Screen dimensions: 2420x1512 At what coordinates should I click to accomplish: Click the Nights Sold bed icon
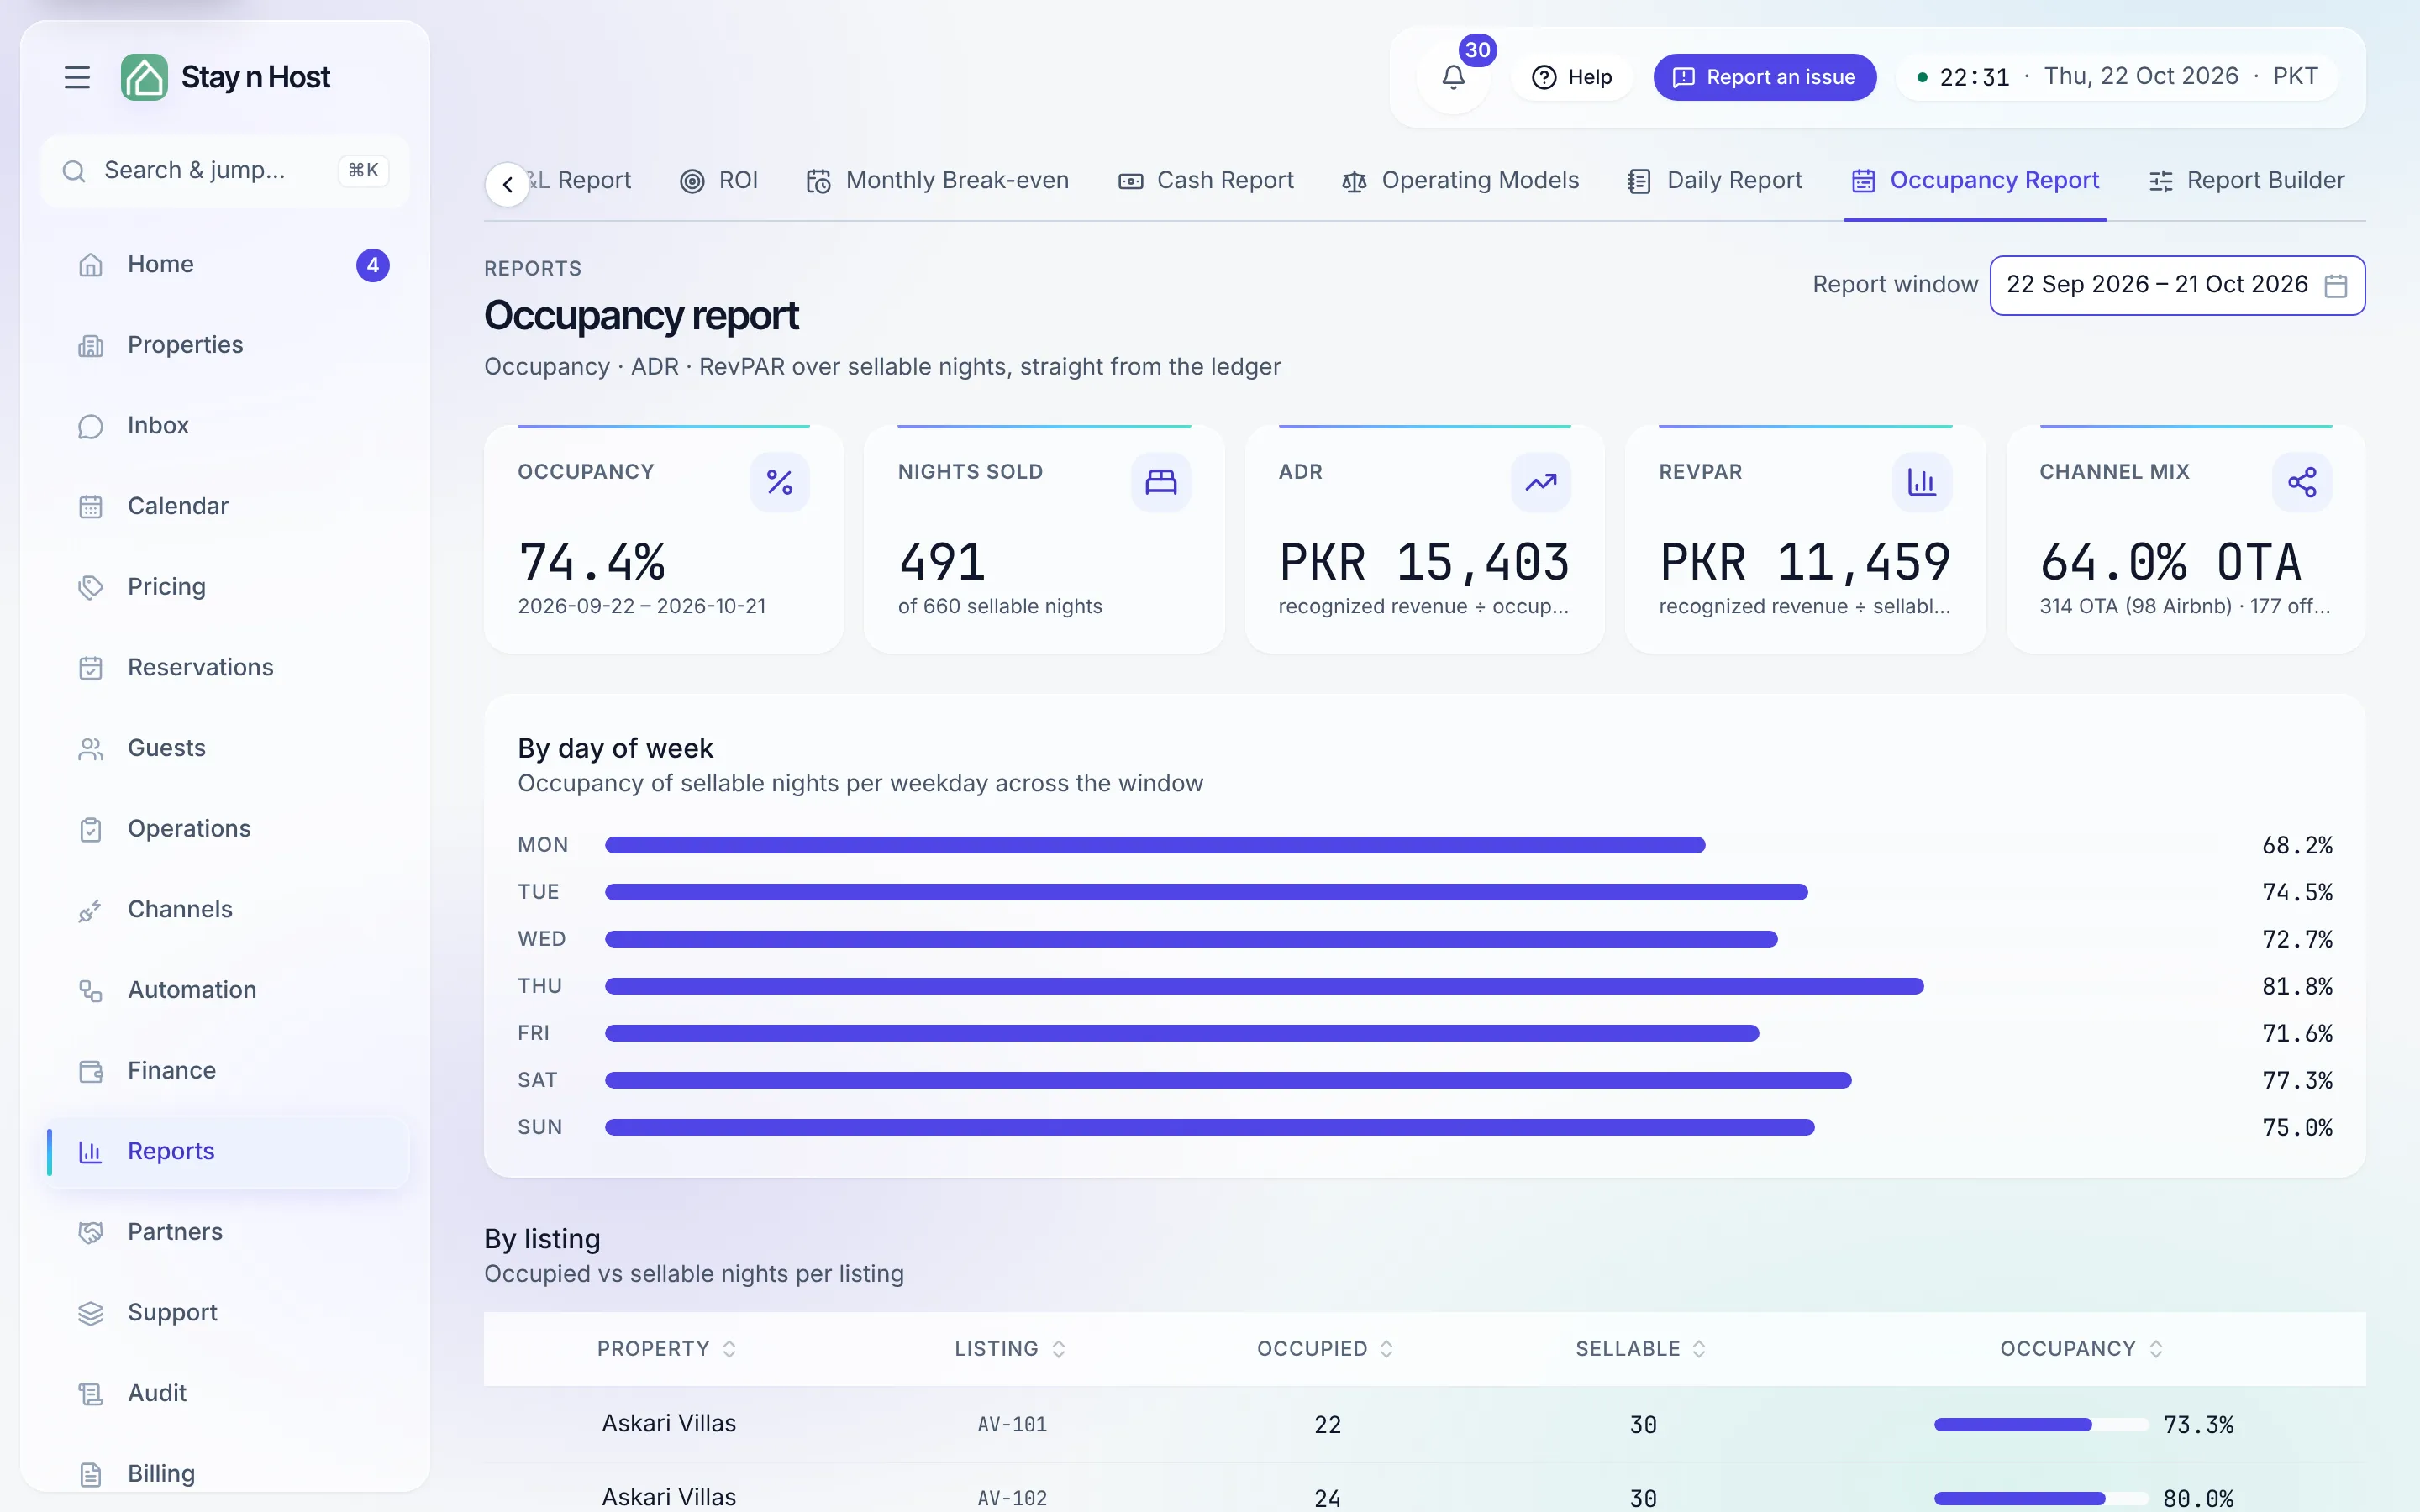pyautogui.click(x=1160, y=483)
